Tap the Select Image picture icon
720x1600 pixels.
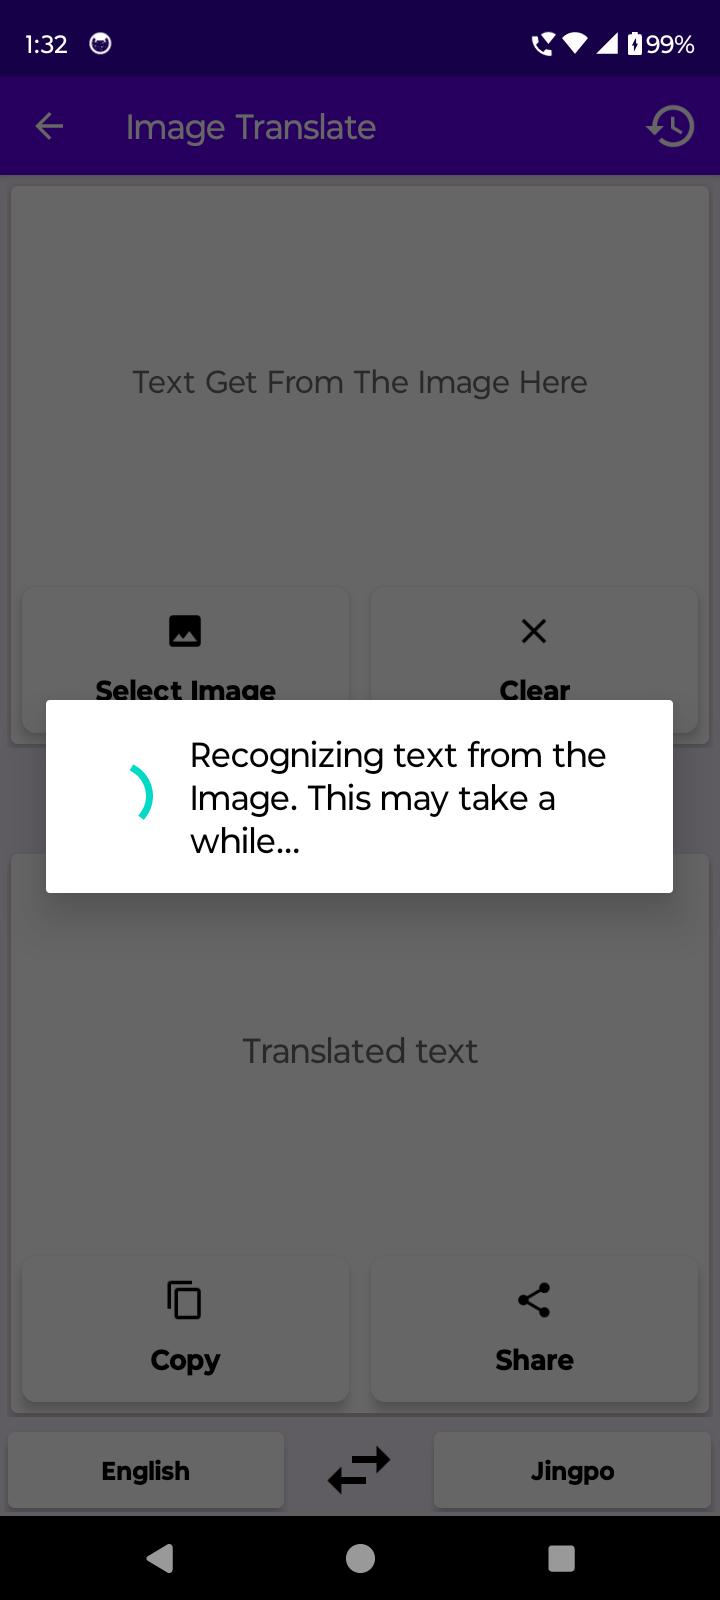pyautogui.click(x=185, y=631)
